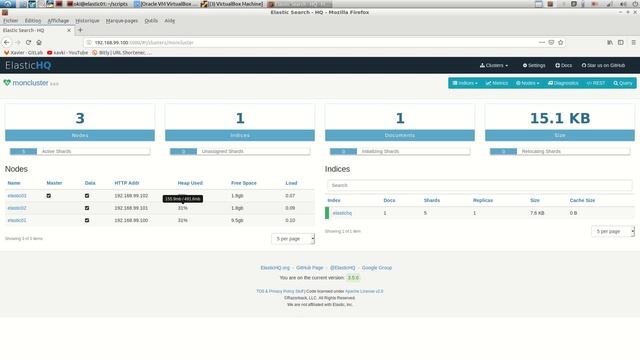Open the Edition menu
This screenshot has width=640, height=360.
click(x=33, y=20)
